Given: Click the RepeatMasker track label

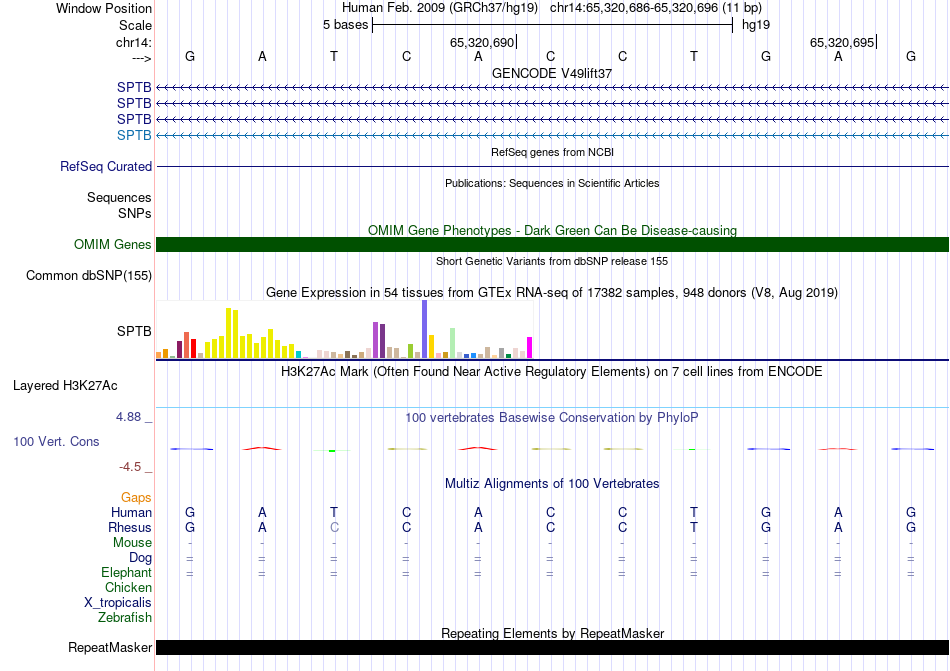Looking at the screenshot, I should pyautogui.click(x=110, y=647).
